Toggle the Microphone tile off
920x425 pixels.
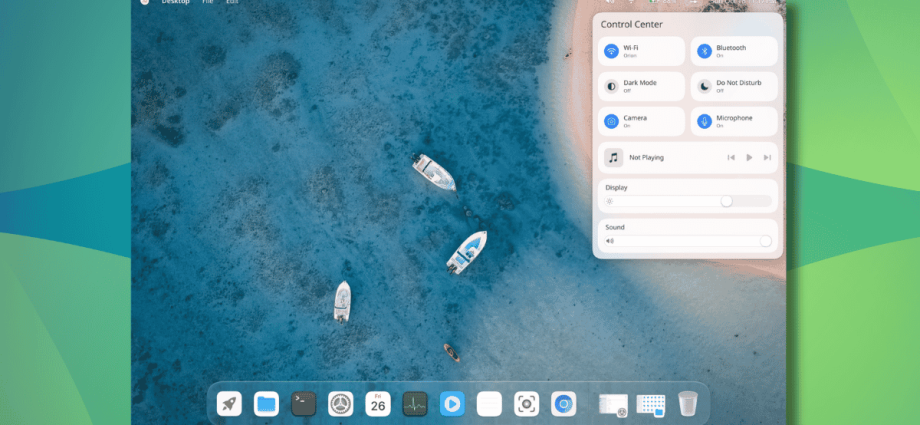pyautogui.click(x=734, y=122)
